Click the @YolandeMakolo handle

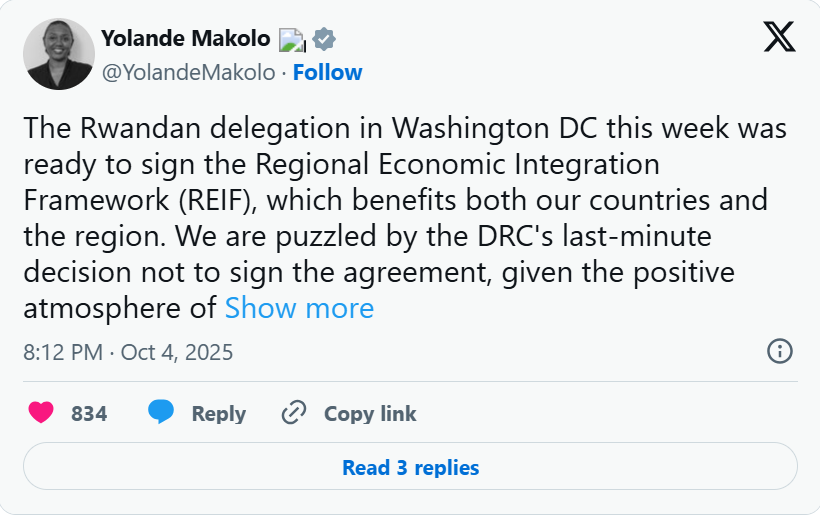[x=187, y=72]
